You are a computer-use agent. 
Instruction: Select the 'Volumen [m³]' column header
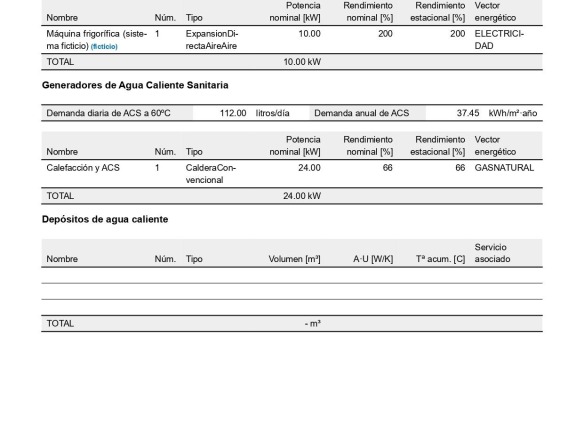(294, 259)
